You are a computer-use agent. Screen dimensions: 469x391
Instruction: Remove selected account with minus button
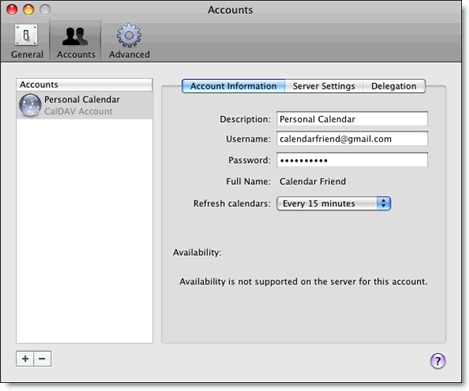[x=42, y=359]
